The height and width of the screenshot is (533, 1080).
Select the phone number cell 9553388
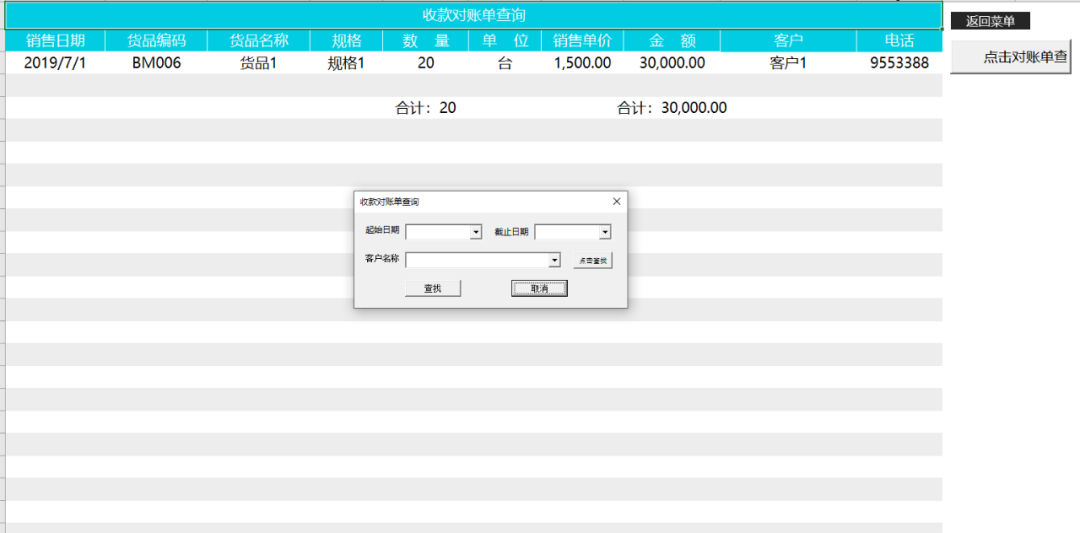[899, 63]
